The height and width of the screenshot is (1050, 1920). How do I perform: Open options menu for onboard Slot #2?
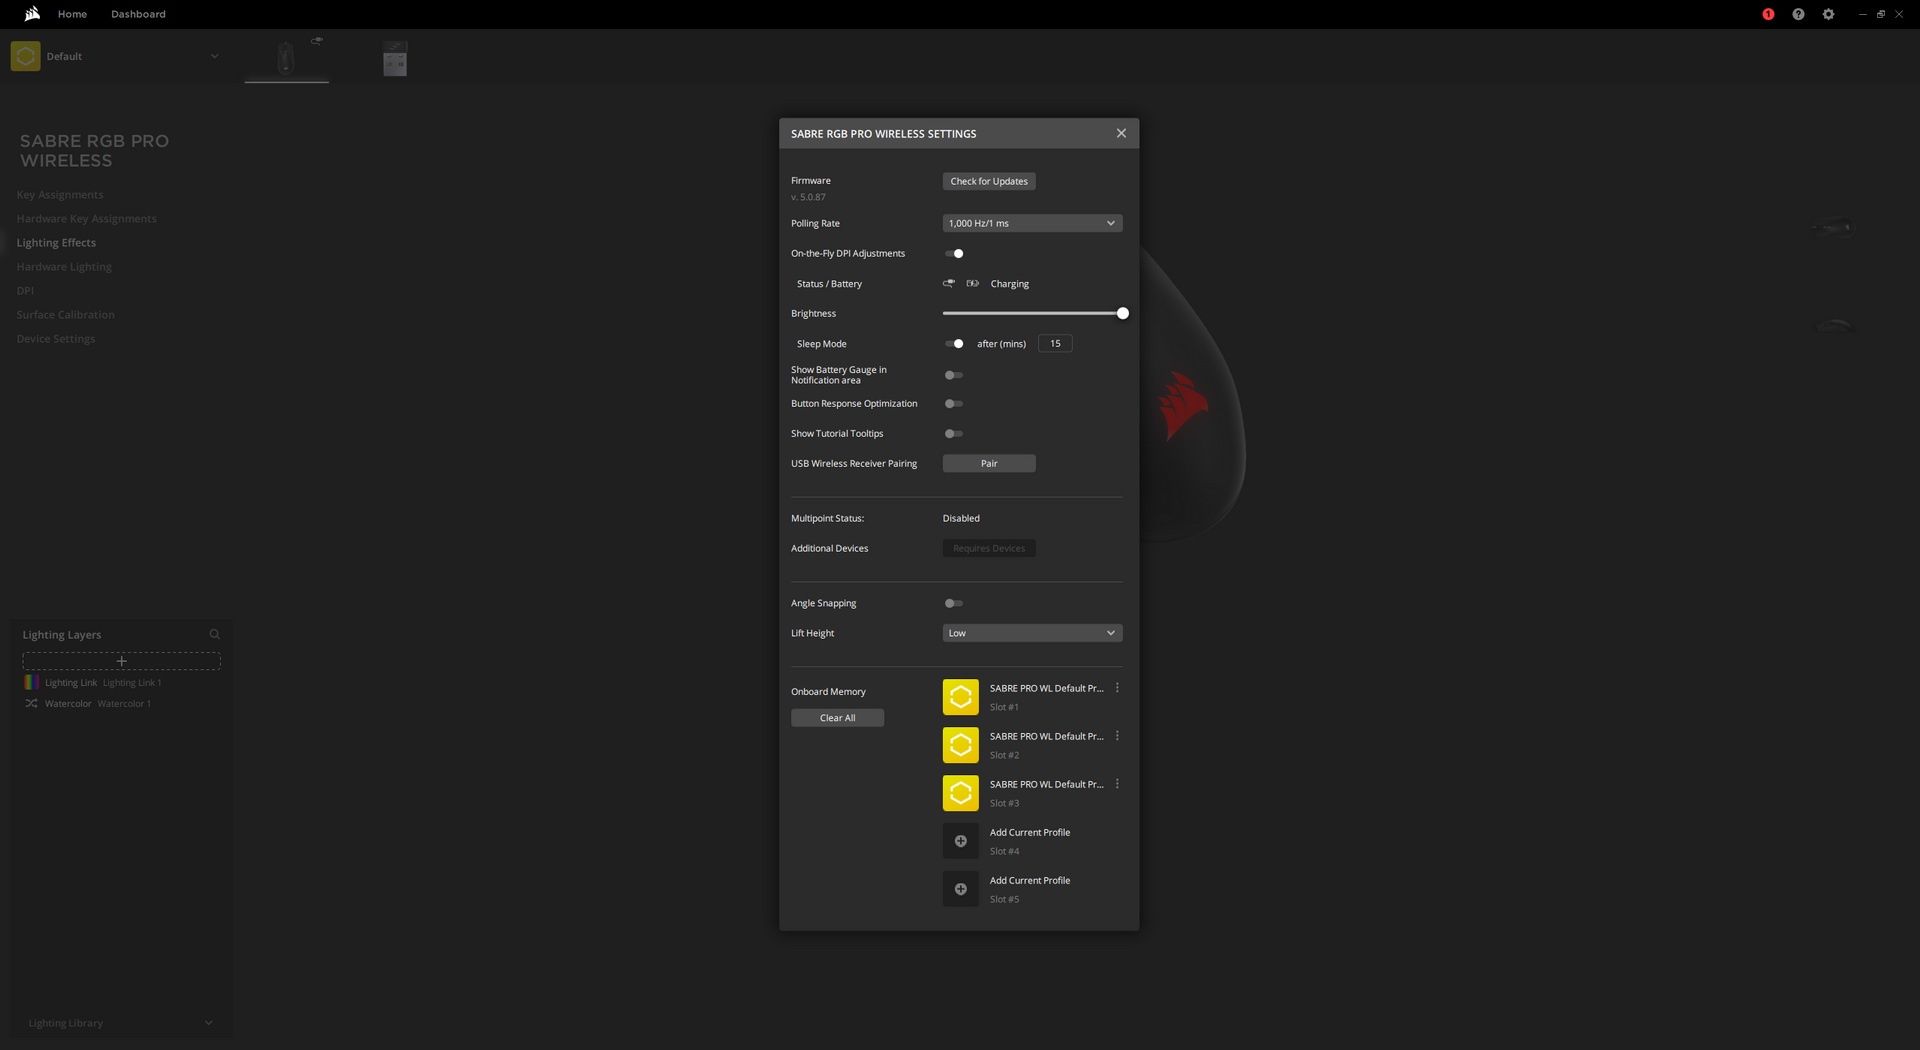click(x=1117, y=736)
